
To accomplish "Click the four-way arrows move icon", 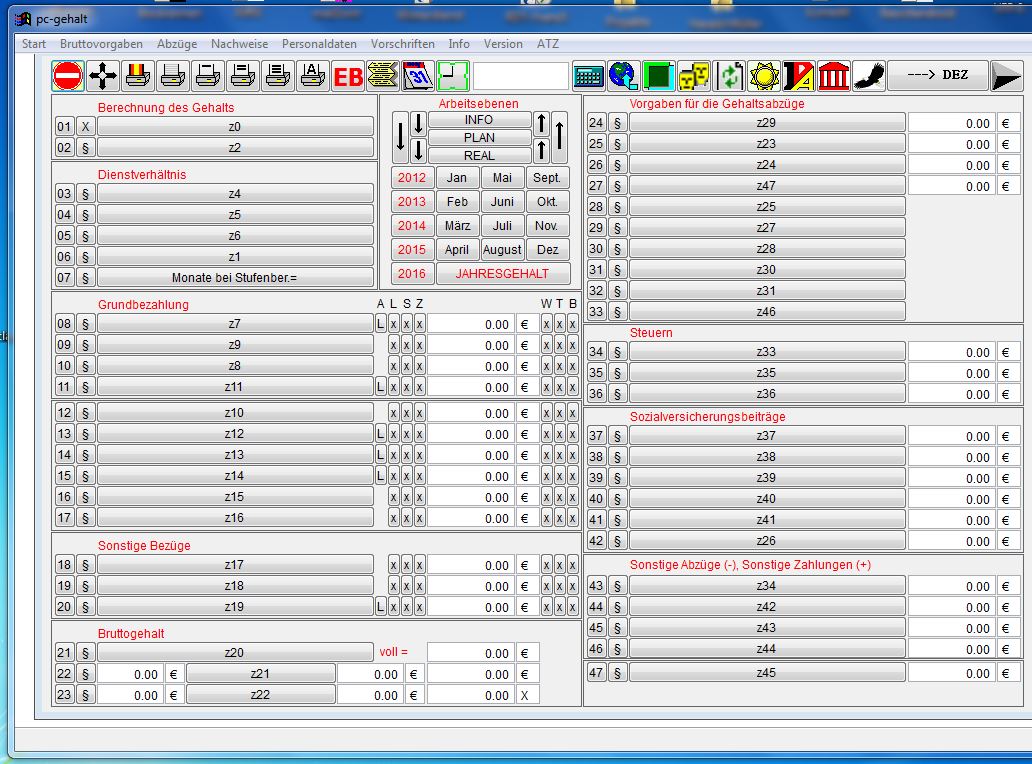I will [103, 76].
